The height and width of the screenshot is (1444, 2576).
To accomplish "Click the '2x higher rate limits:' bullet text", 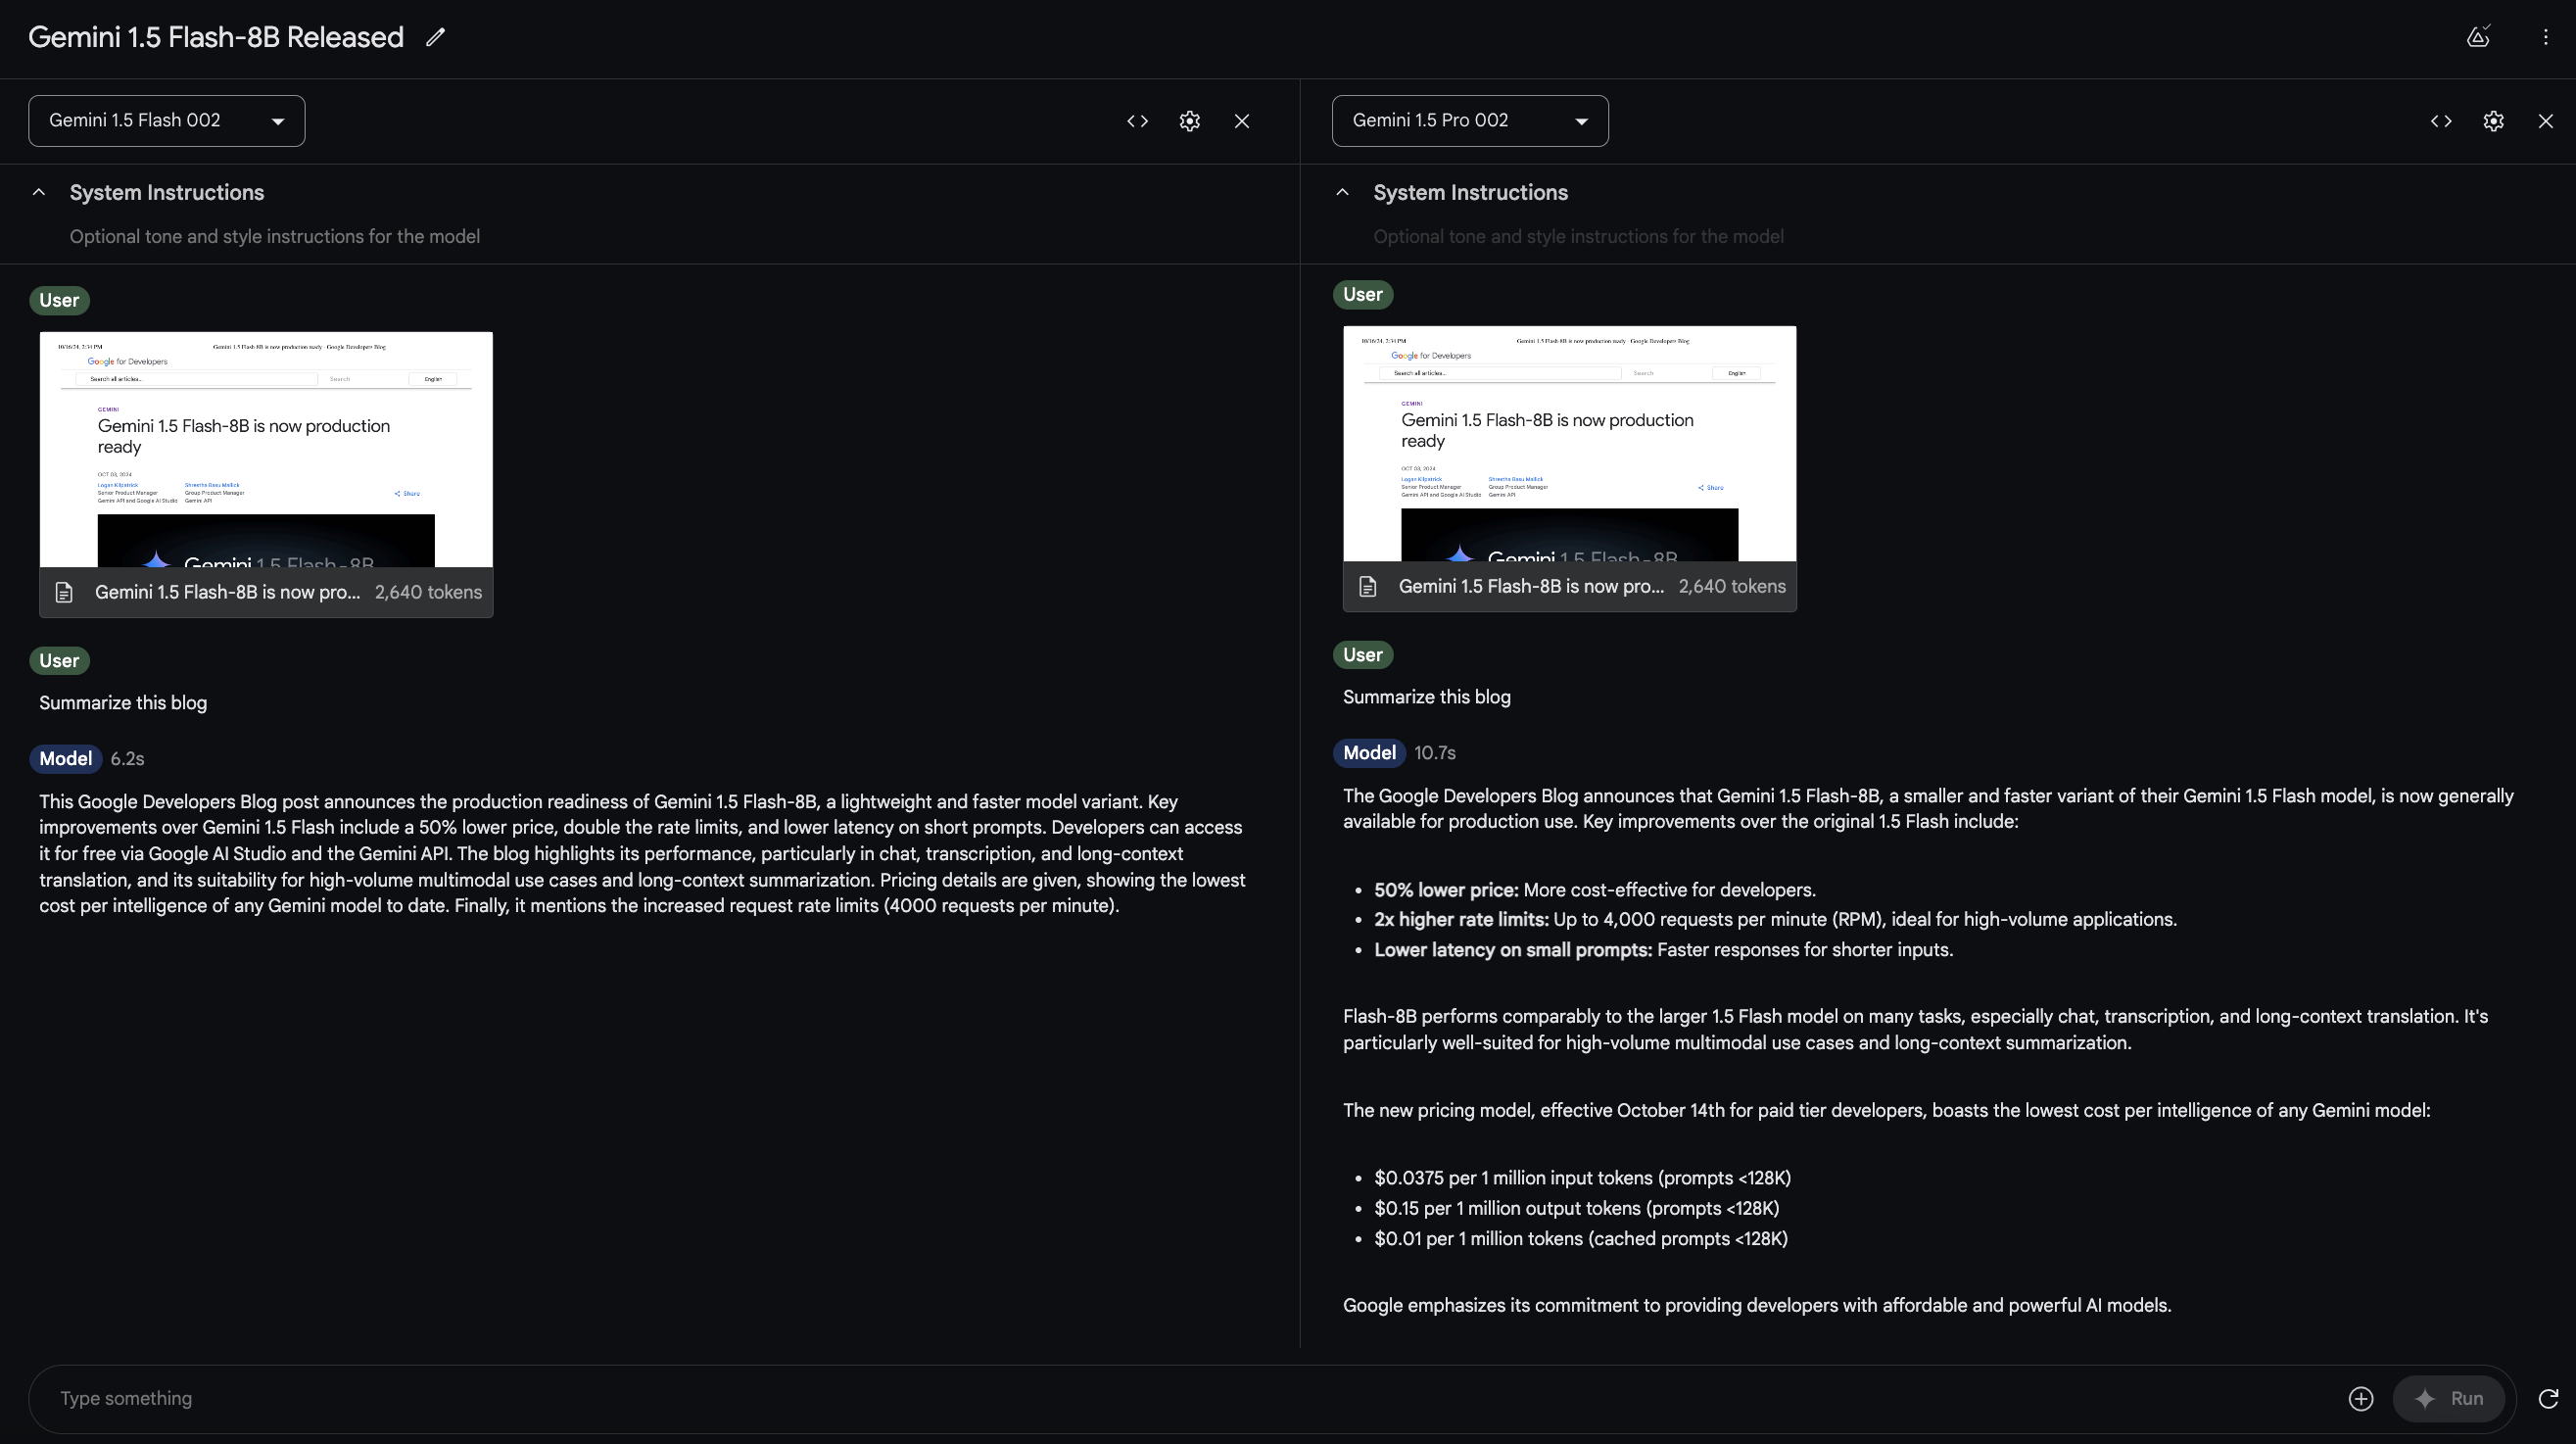I will point(1461,920).
